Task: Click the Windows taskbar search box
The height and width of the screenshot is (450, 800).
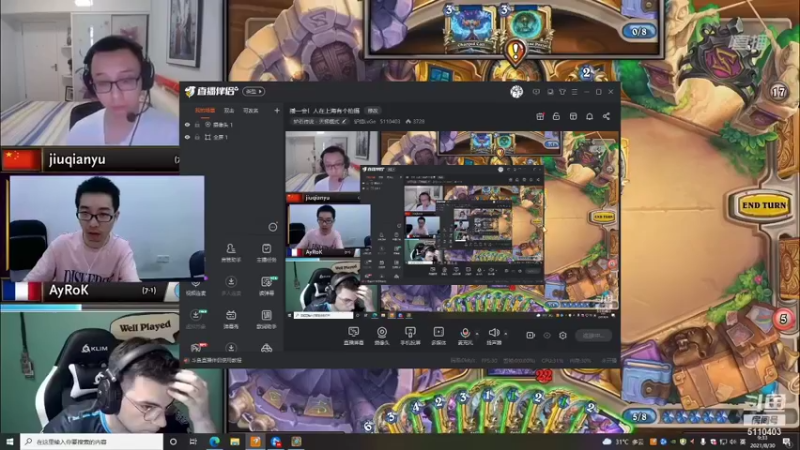Action: (92, 441)
